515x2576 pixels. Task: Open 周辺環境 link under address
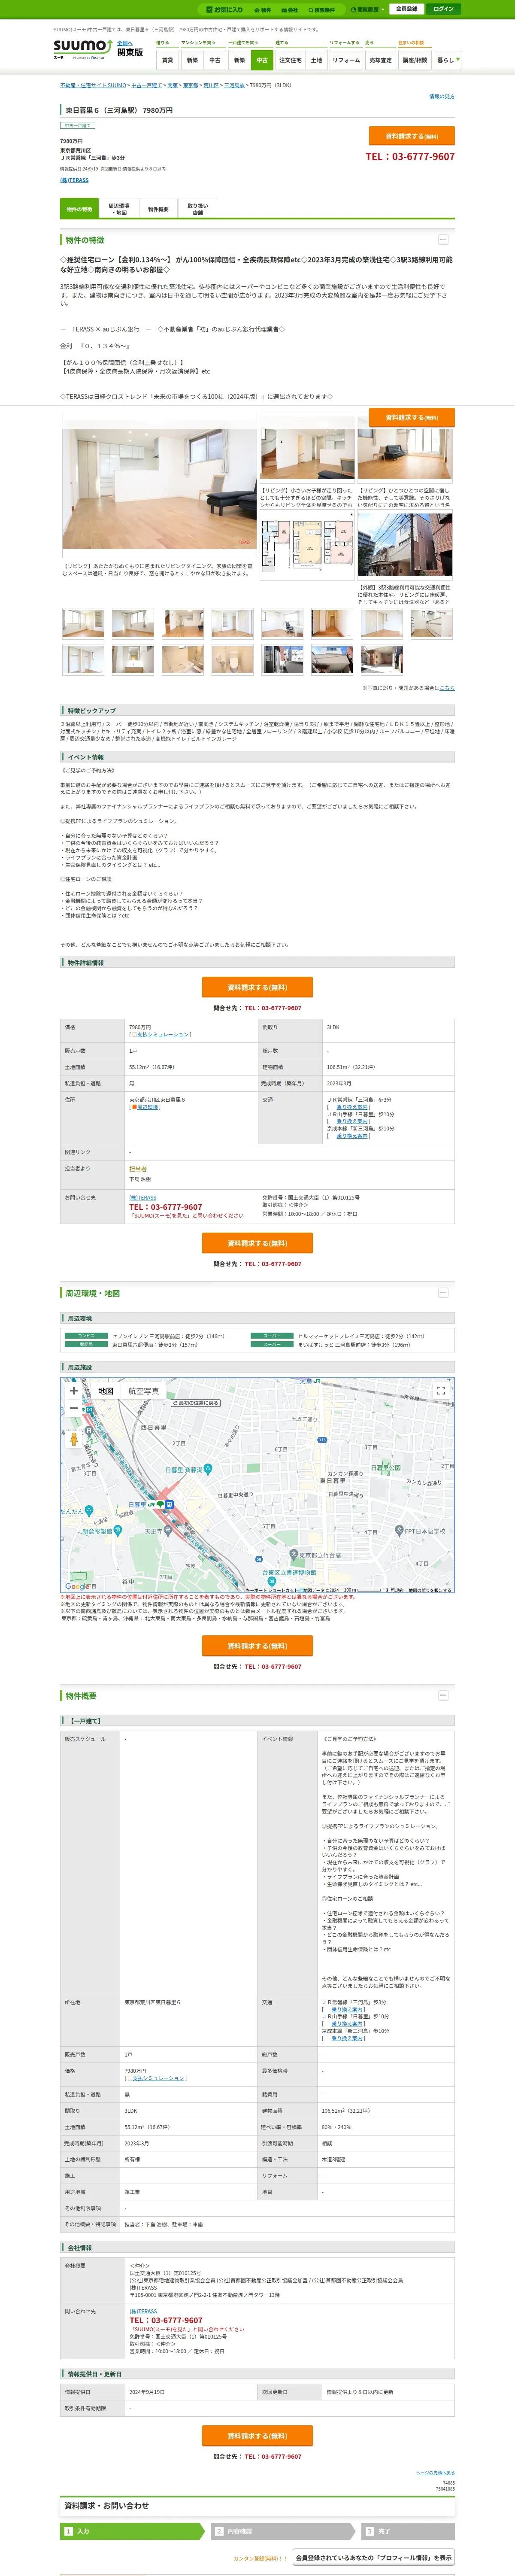click(148, 1107)
